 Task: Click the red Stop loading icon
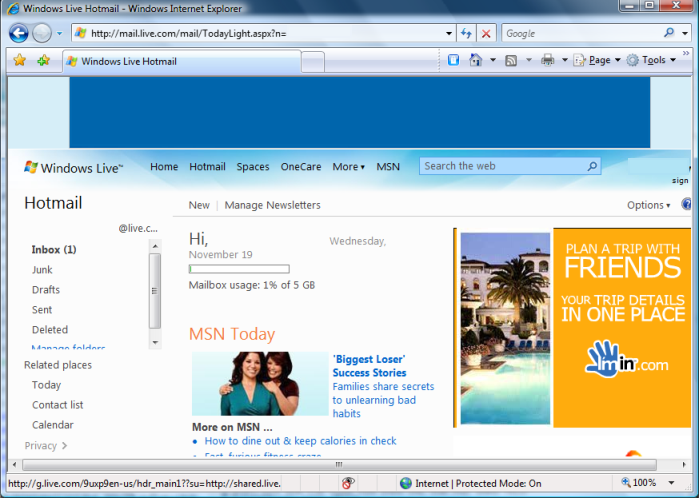486,33
